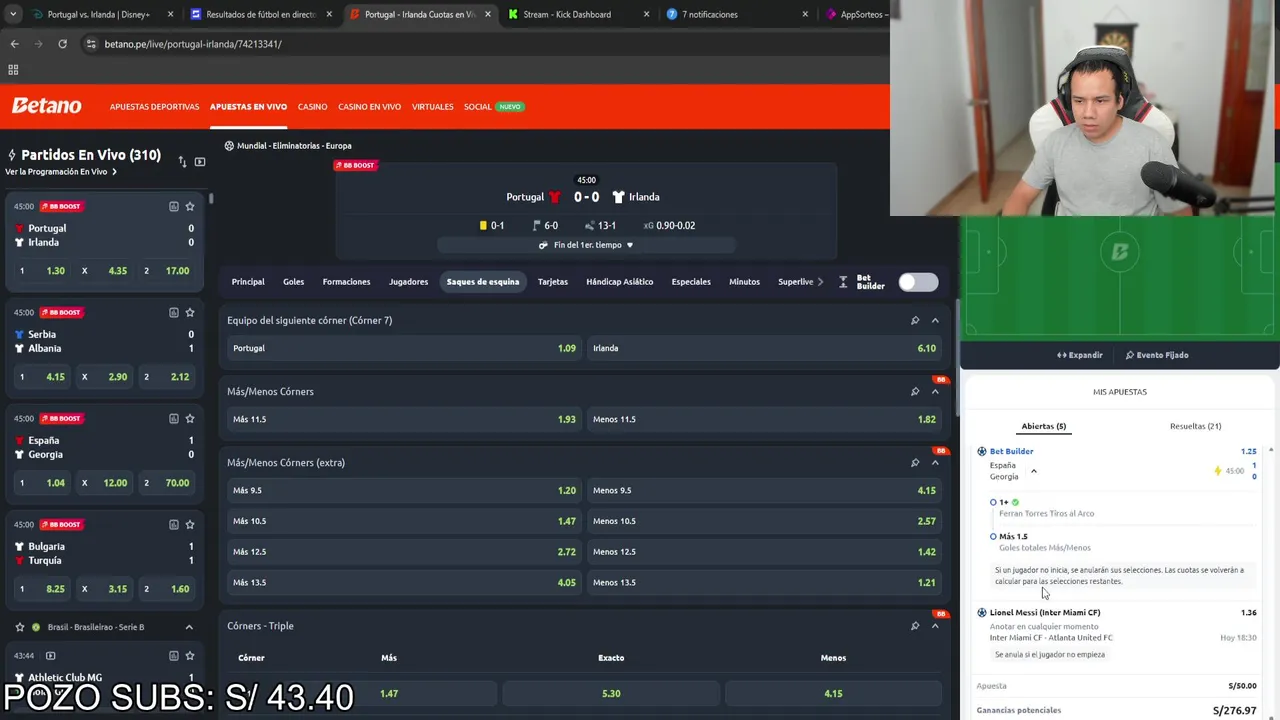Open Casino en Vivo menu item

click(x=369, y=107)
